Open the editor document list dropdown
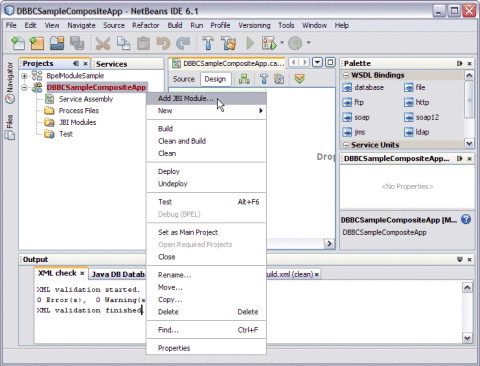 (x=317, y=63)
